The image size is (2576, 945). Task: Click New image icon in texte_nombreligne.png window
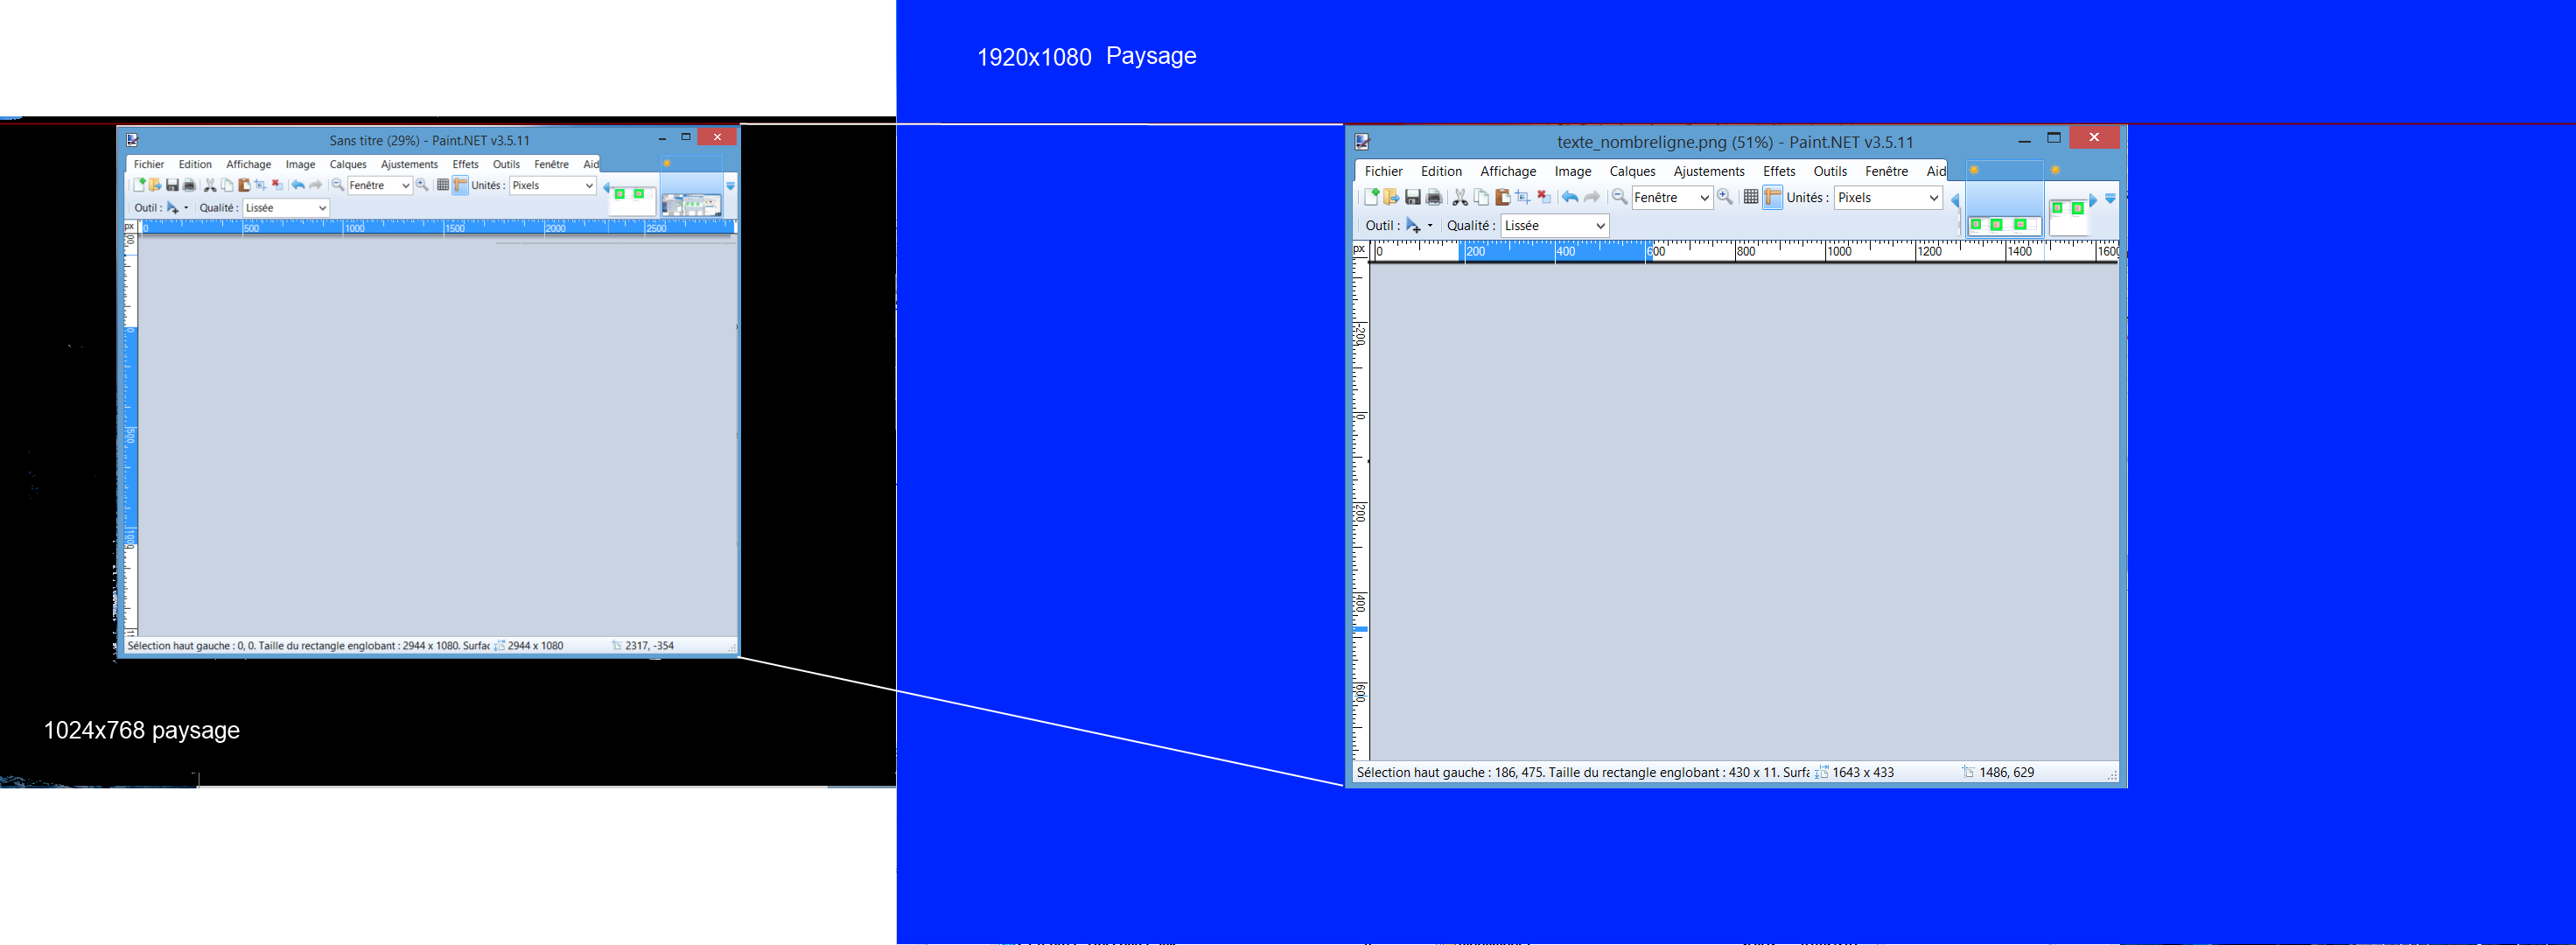[1372, 197]
